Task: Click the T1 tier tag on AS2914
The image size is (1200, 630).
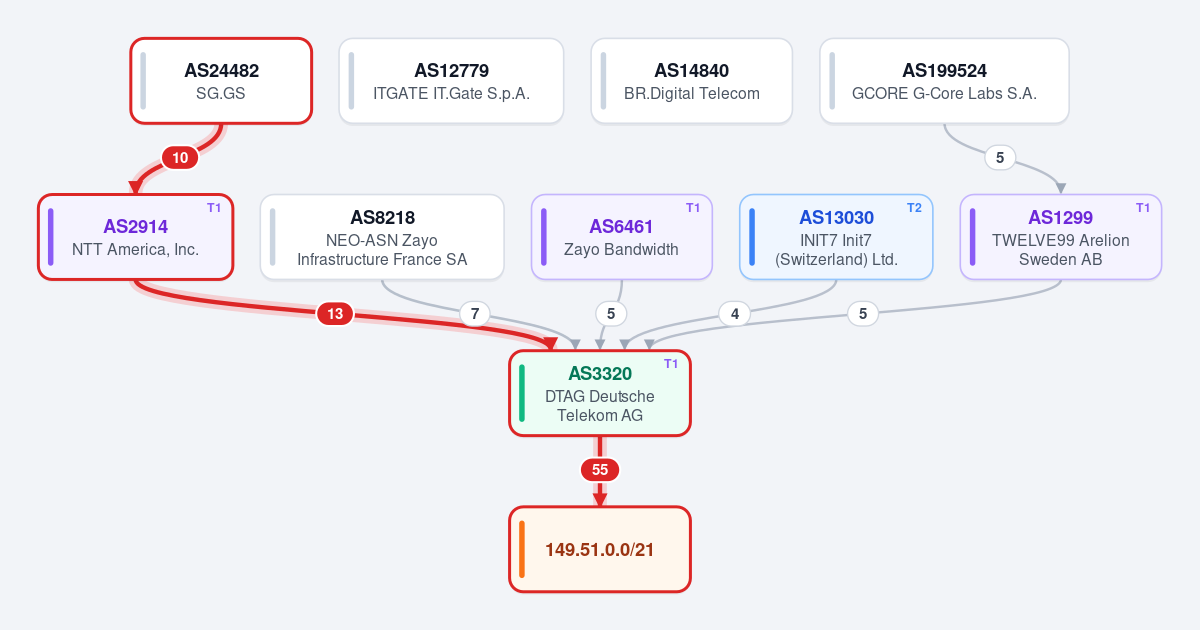Action: point(214,207)
